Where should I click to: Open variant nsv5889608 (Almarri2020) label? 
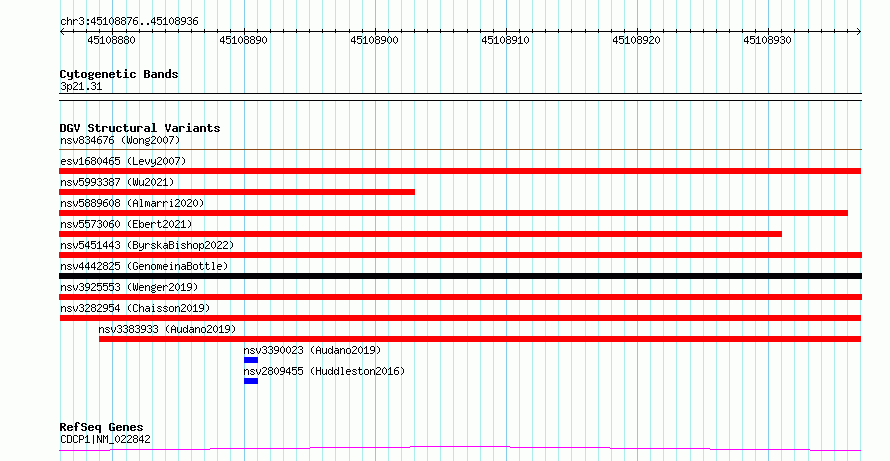[132, 203]
